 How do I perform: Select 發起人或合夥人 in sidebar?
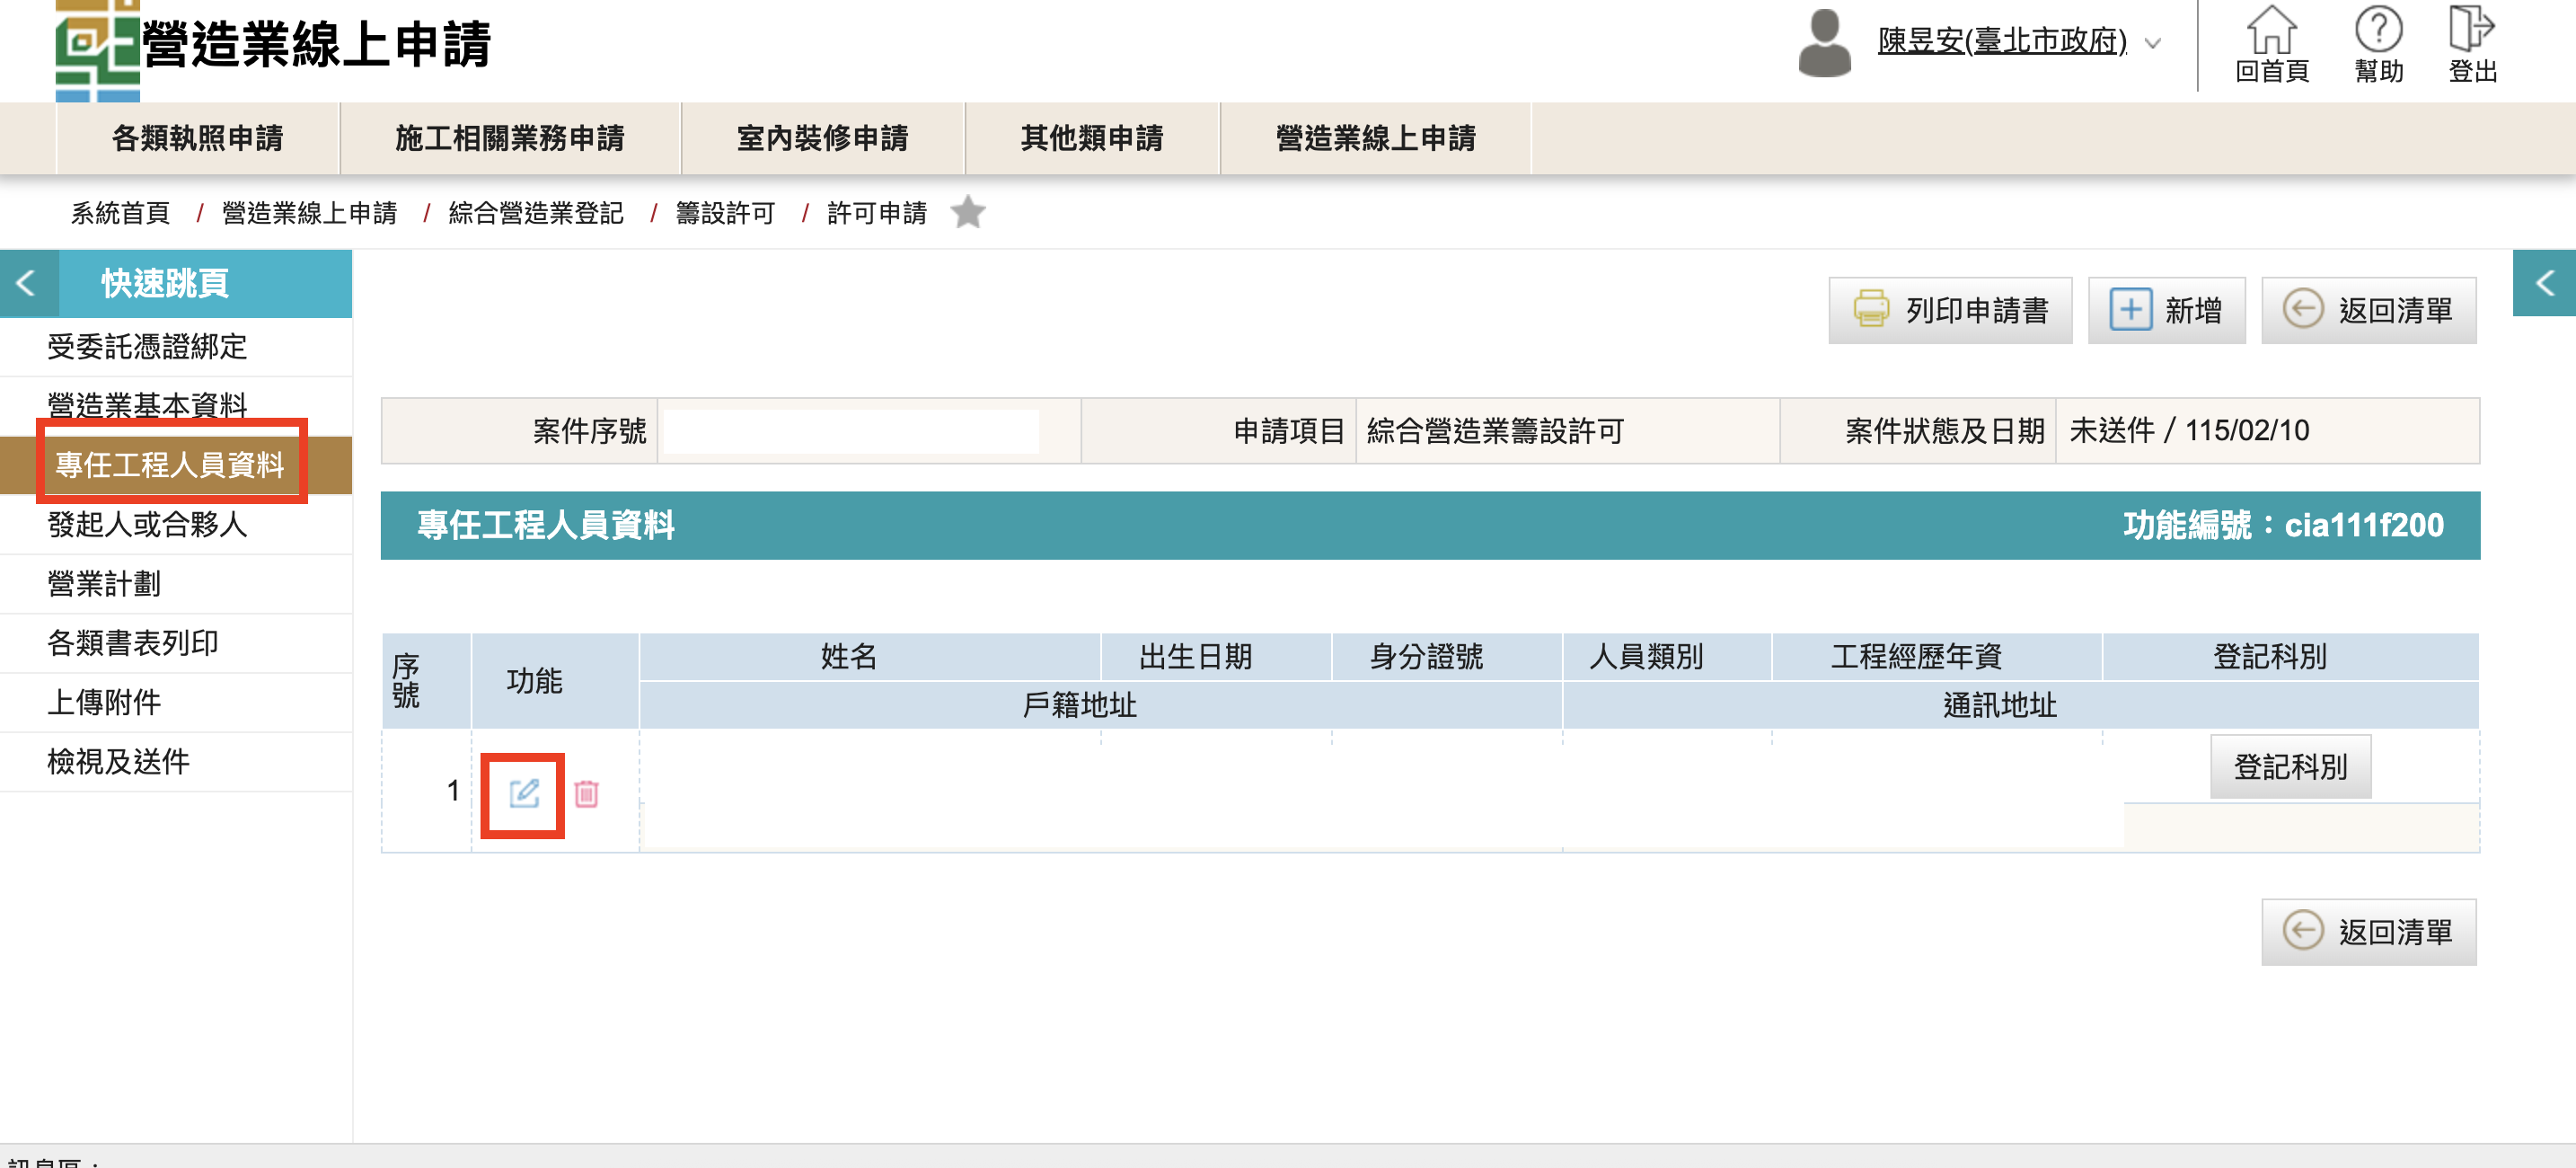point(147,525)
